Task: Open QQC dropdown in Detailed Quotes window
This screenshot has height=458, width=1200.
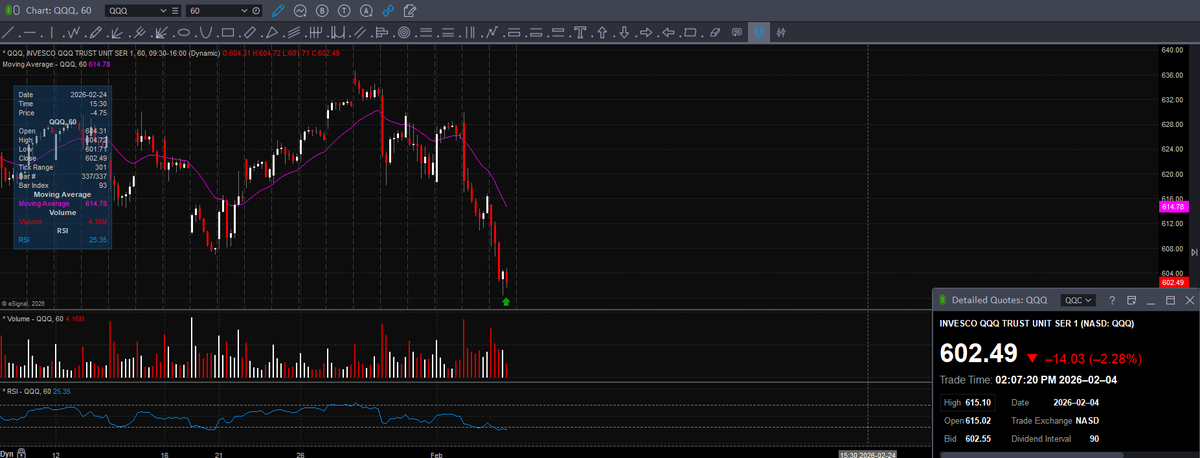Action: click(1078, 300)
